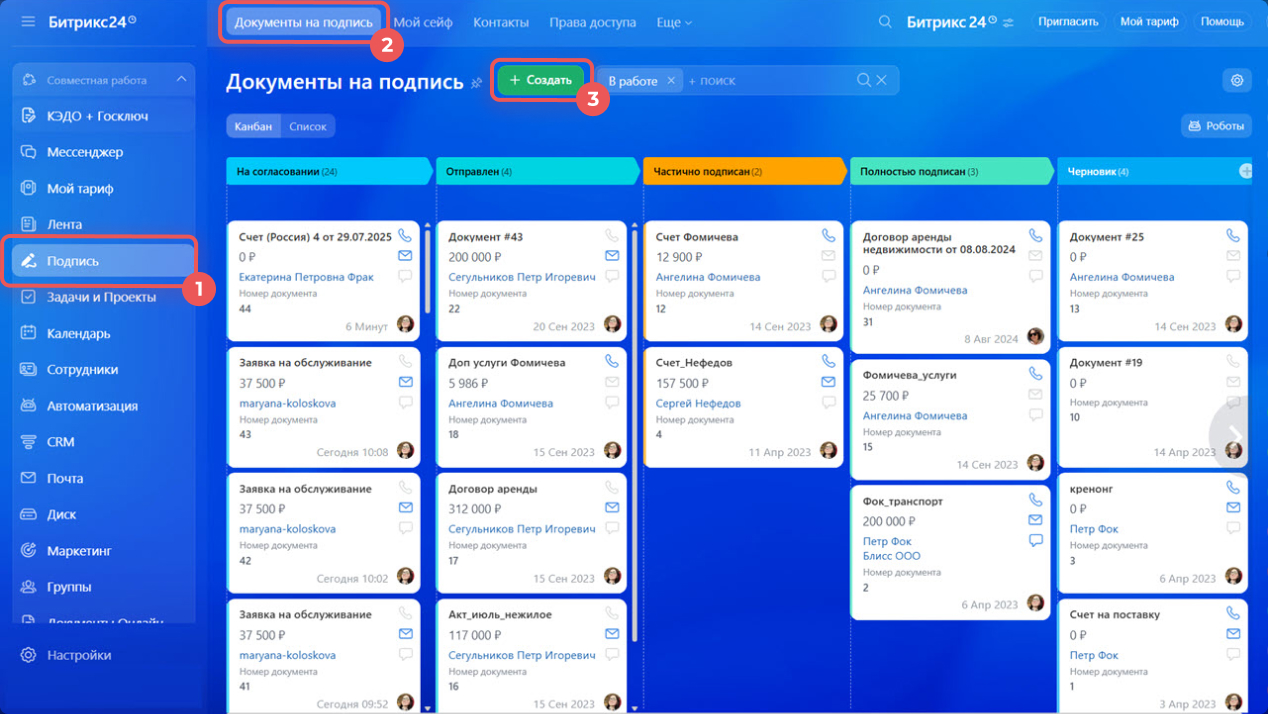Open the hamburger menu next to Битрикс24 logo
This screenshot has height=714, width=1268.
pos(28,21)
